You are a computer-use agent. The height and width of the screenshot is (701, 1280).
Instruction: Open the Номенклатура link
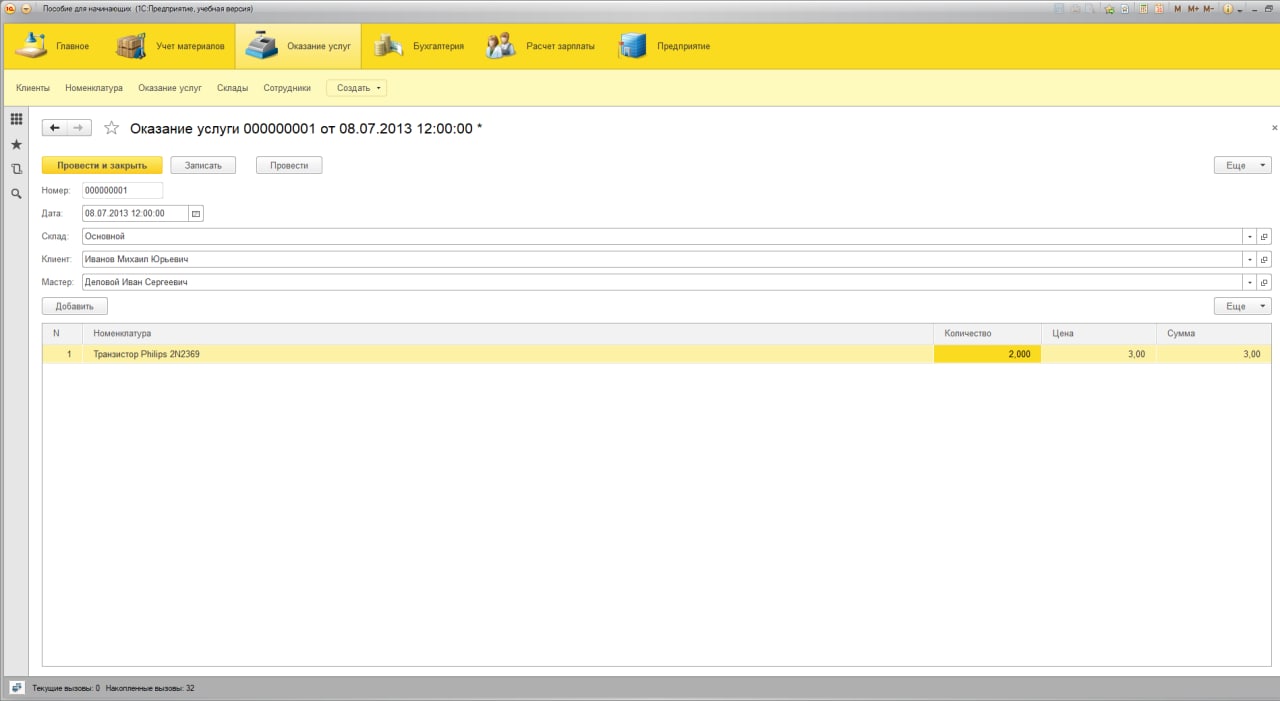[x=94, y=88]
